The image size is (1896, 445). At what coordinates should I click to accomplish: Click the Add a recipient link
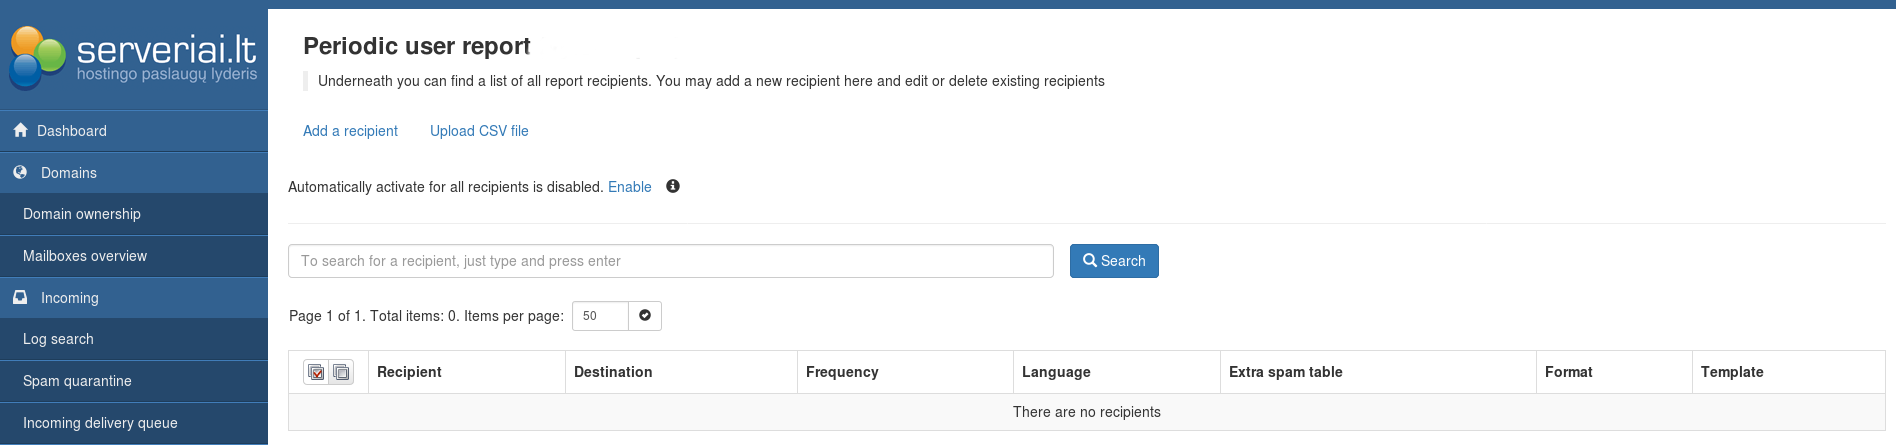coord(350,131)
